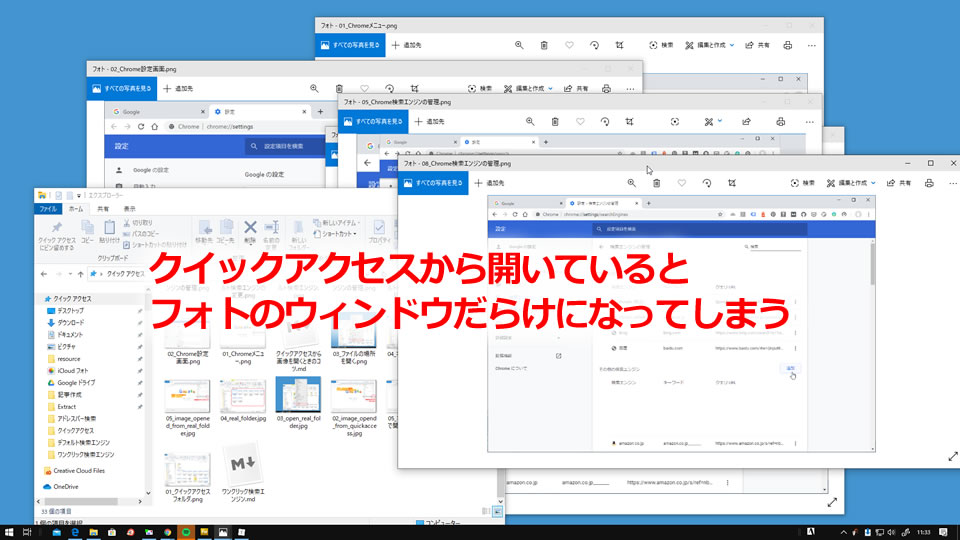Click trash icon in 05_Chrome検索エンジンの管理 window
Image resolution: width=960 pixels, height=540 pixels.
[x=555, y=121]
